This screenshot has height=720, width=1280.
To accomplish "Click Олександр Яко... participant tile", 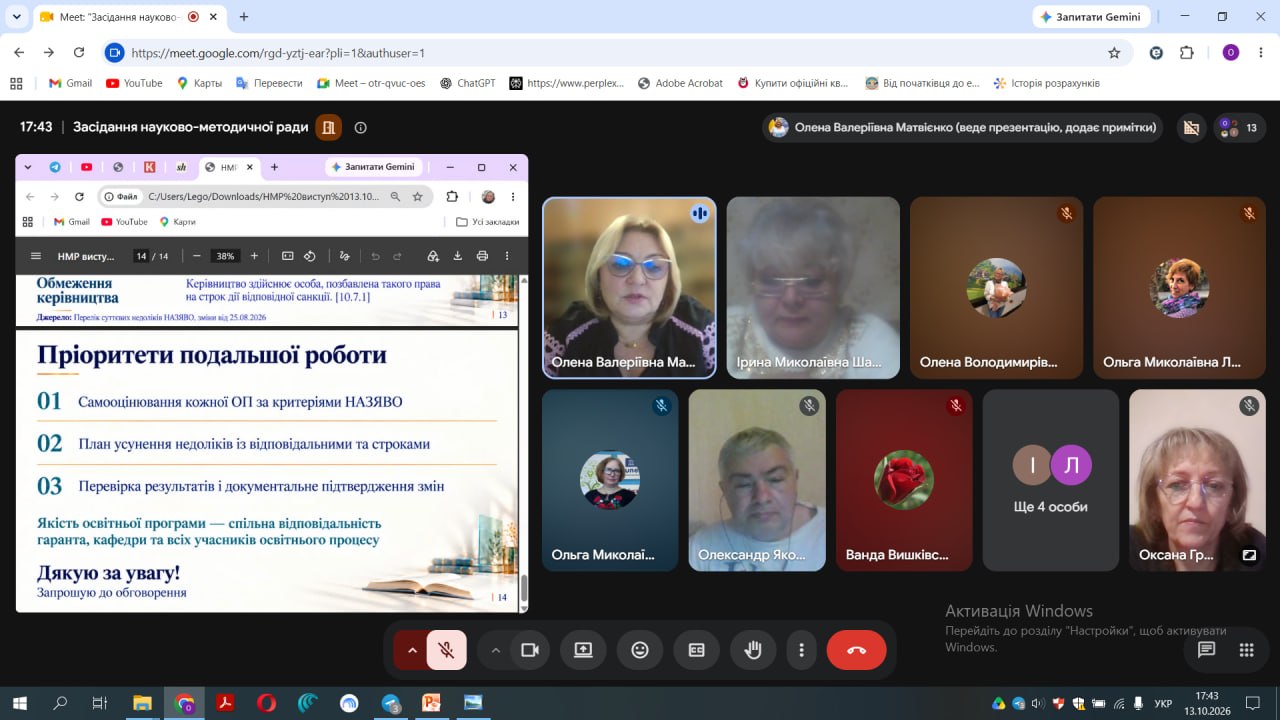I will [757, 480].
